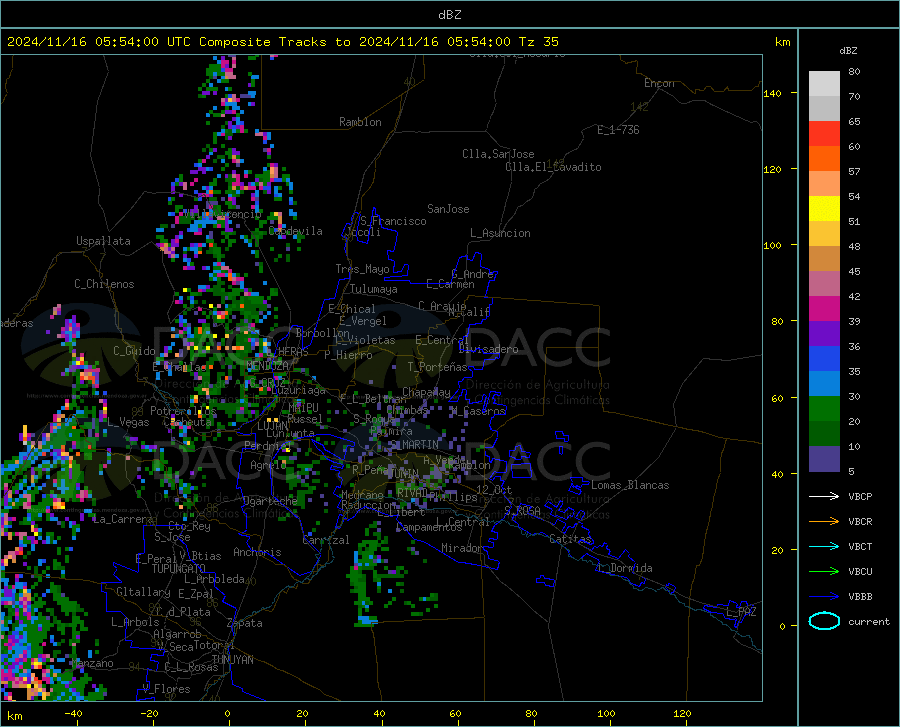Click the Encon label in upper right

(659, 83)
